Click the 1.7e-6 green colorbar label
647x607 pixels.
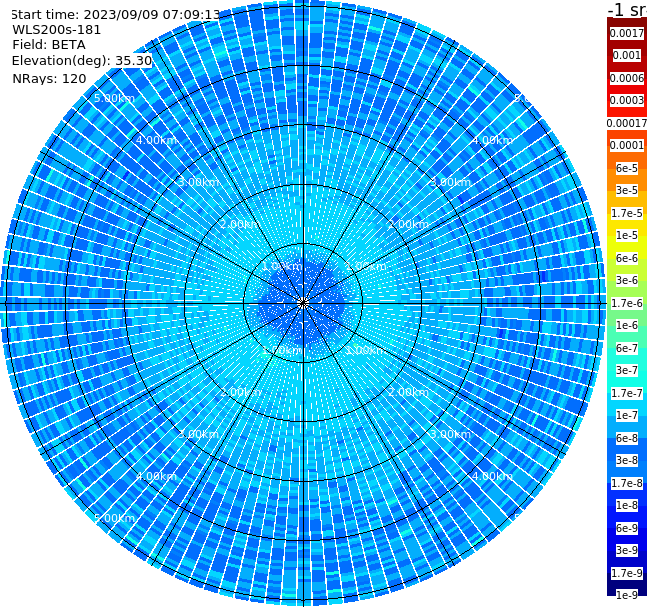pyautogui.click(x=627, y=303)
